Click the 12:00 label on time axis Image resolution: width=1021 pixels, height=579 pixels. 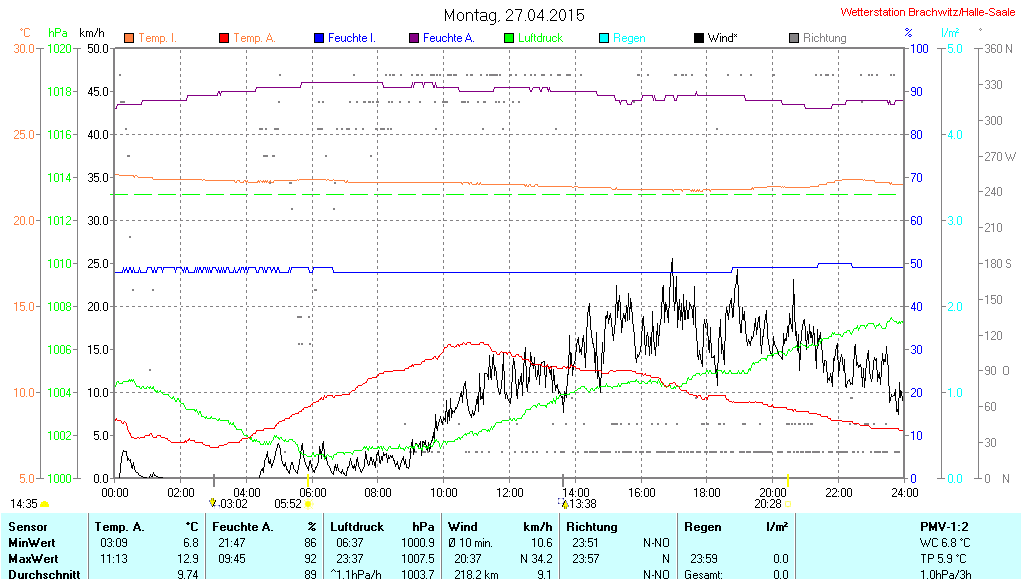pos(509,492)
